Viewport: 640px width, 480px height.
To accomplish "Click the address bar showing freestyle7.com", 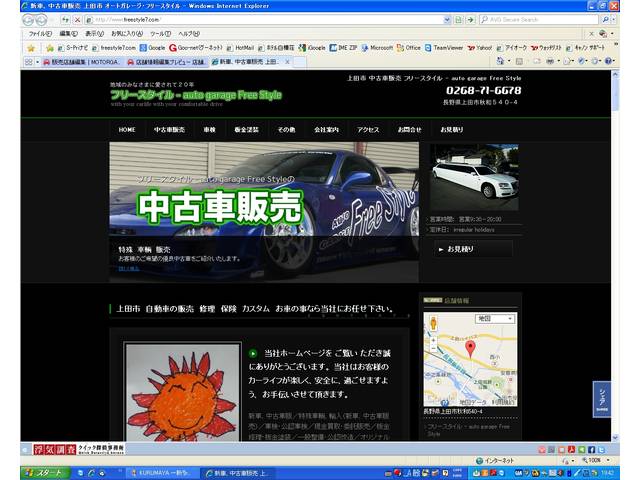I will click(265, 20).
